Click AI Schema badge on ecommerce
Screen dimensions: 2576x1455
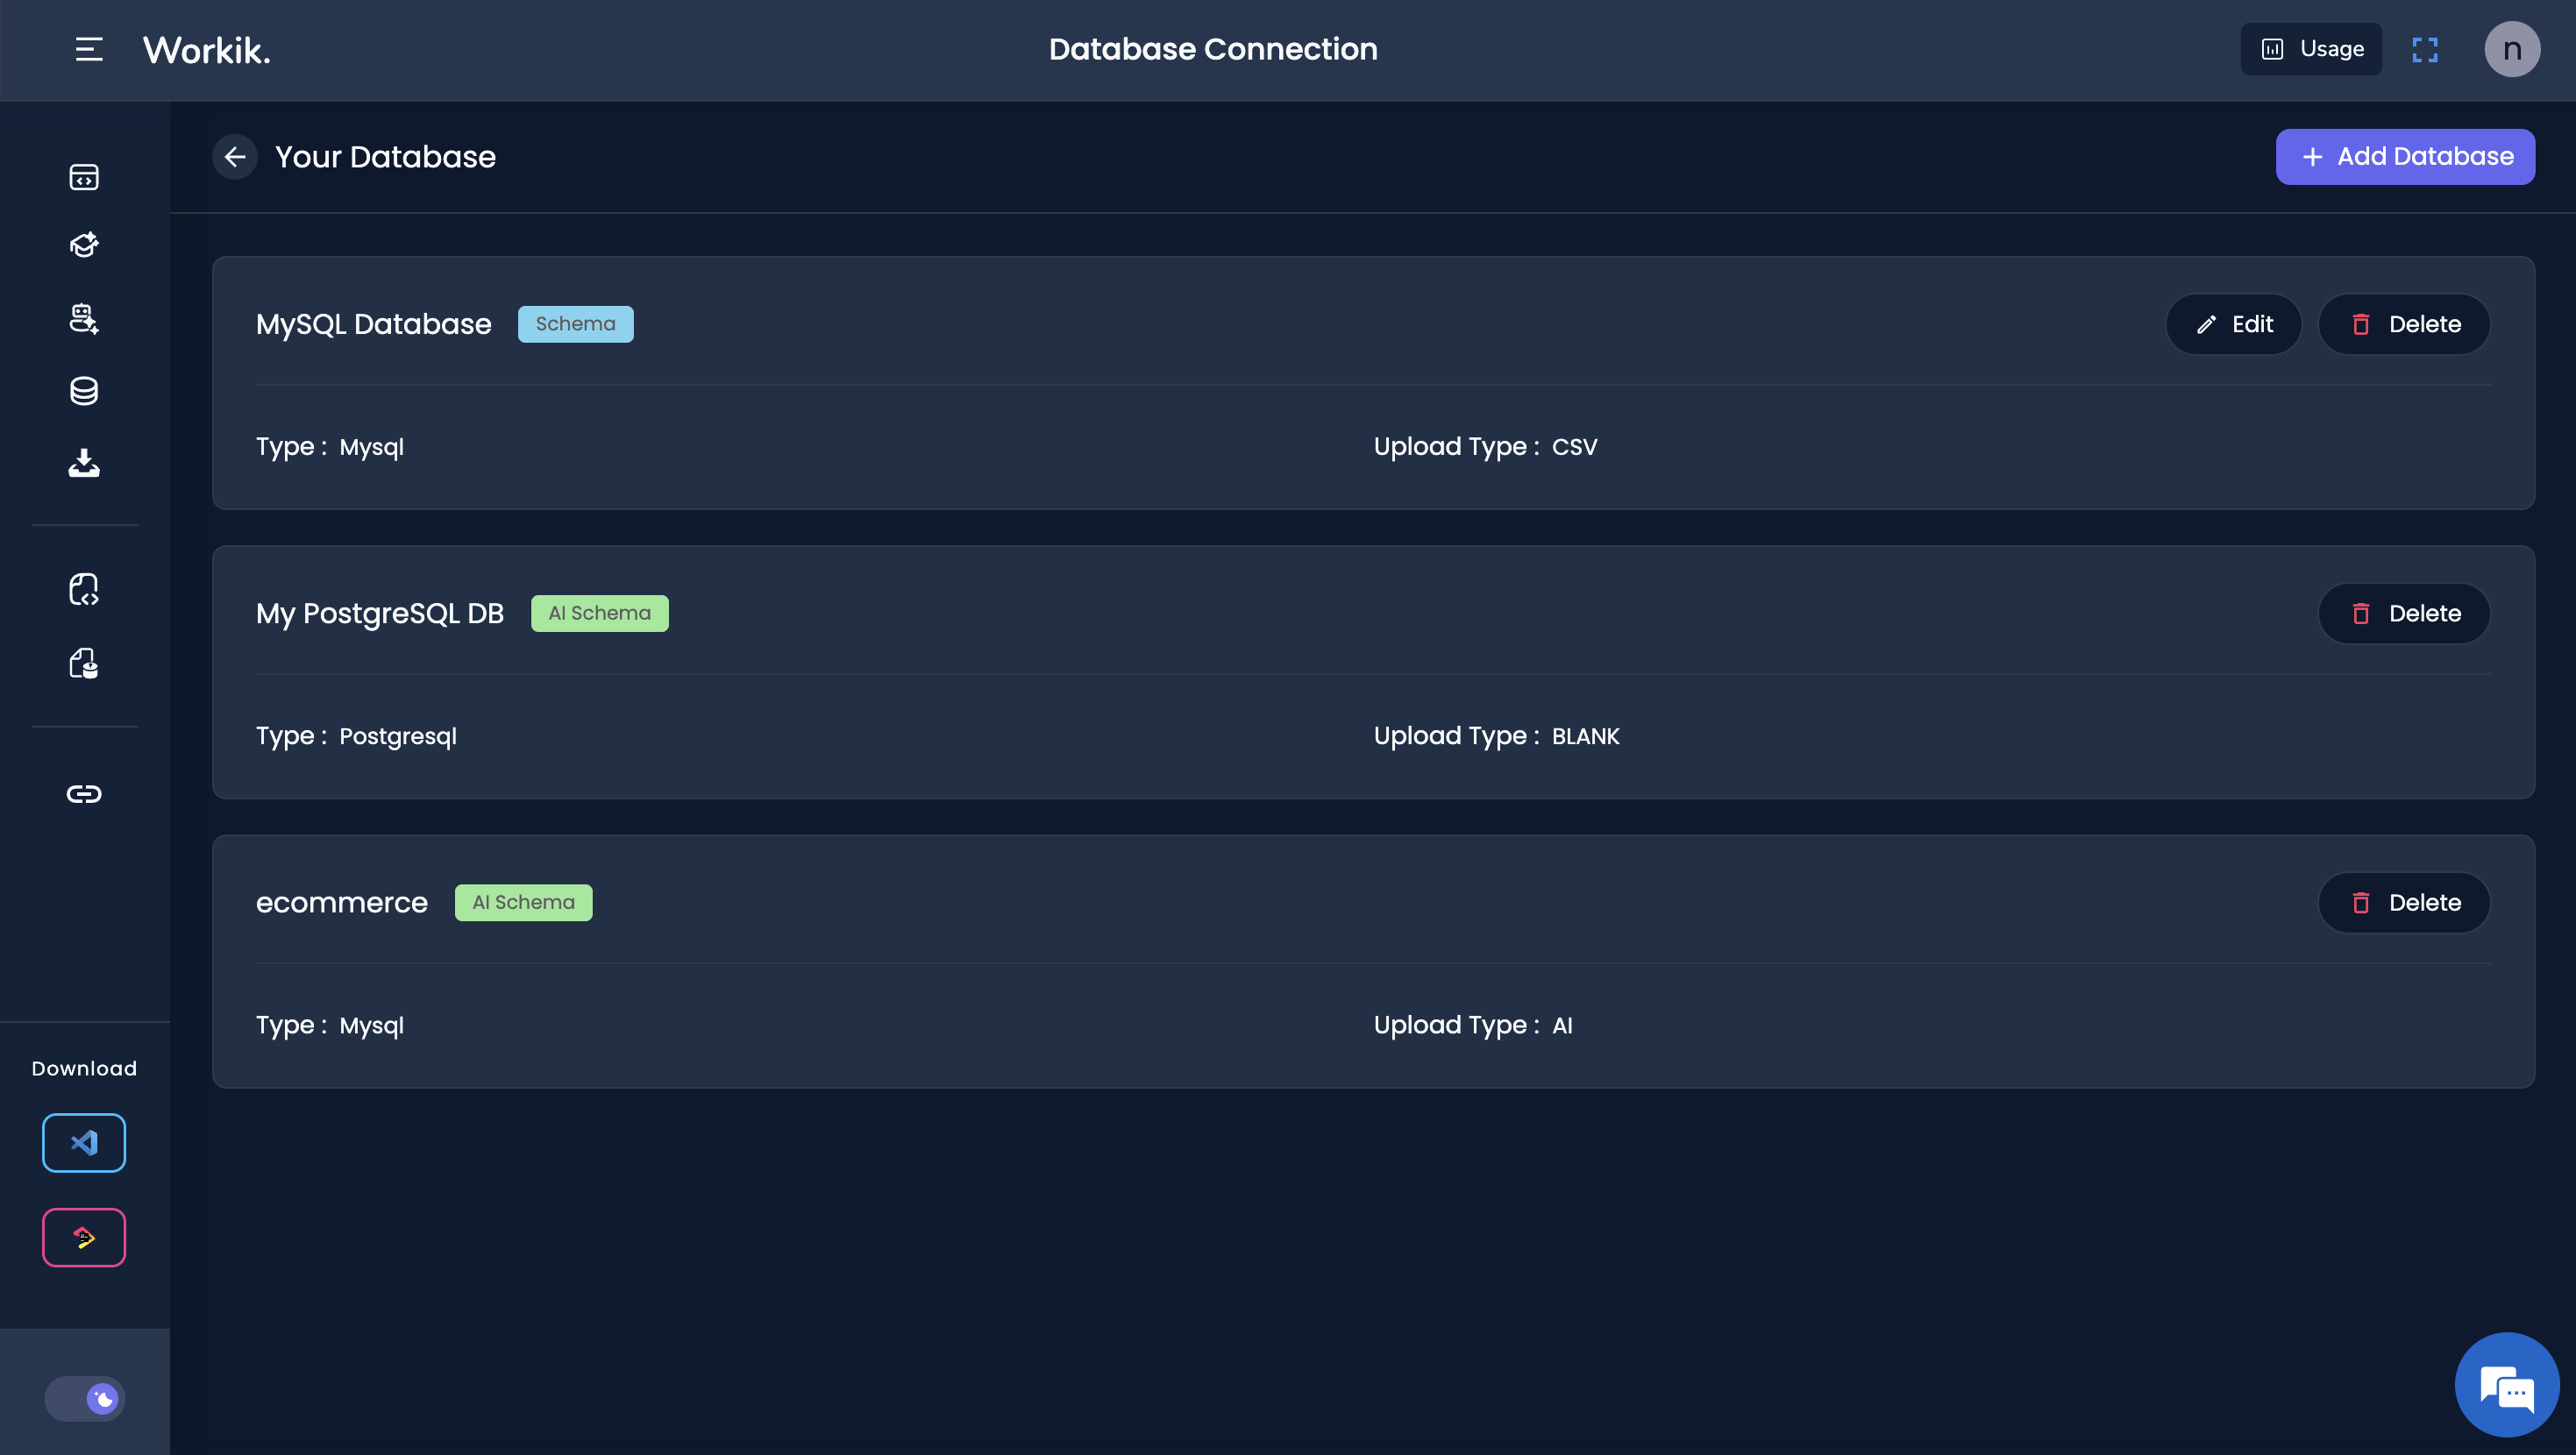pyautogui.click(x=523, y=902)
